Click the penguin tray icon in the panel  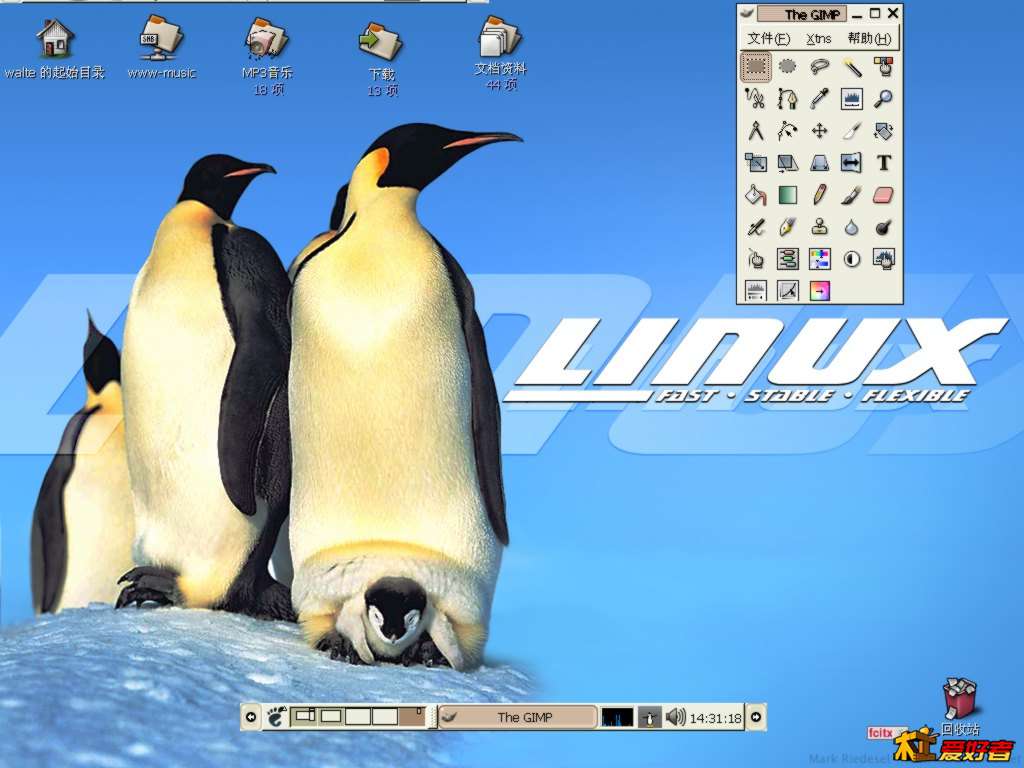pyautogui.click(x=648, y=717)
